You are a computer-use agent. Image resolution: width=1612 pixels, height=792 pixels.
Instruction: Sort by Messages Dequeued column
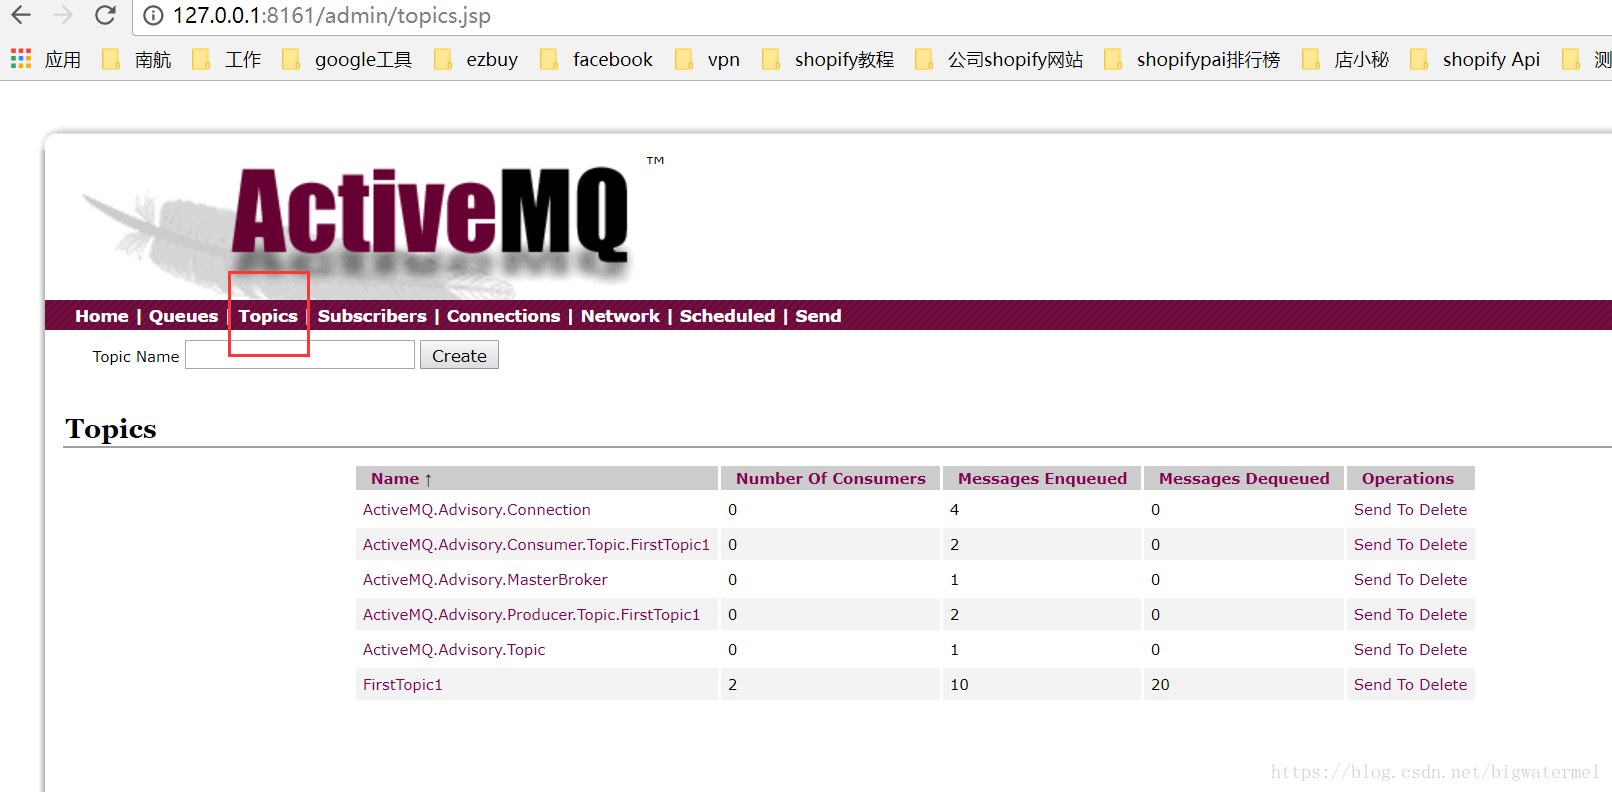coord(1244,478)
